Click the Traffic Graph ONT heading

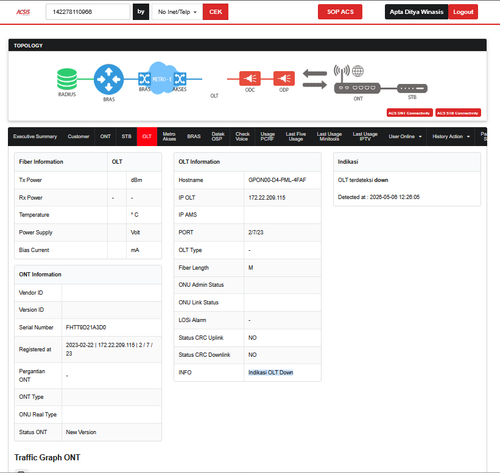(47, 457)
